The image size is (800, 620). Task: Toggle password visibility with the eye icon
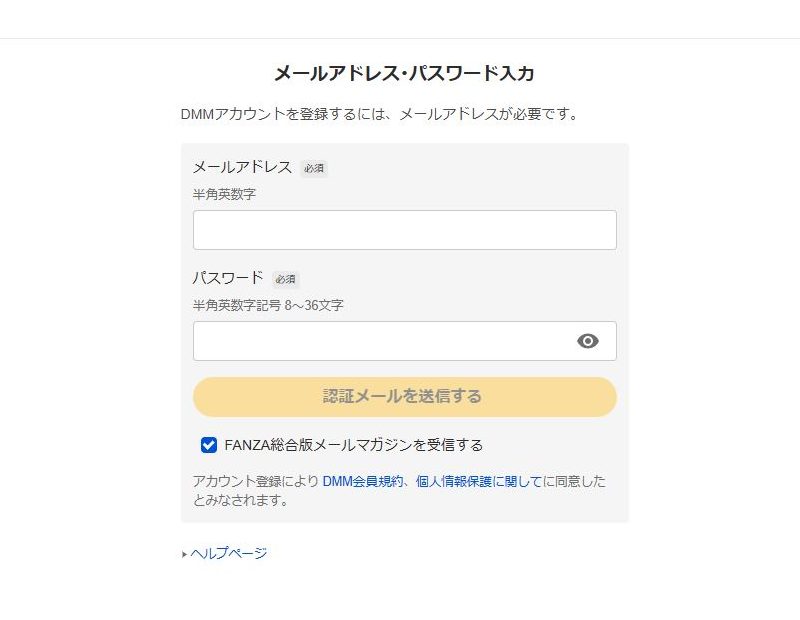click(x=588, y=341)
